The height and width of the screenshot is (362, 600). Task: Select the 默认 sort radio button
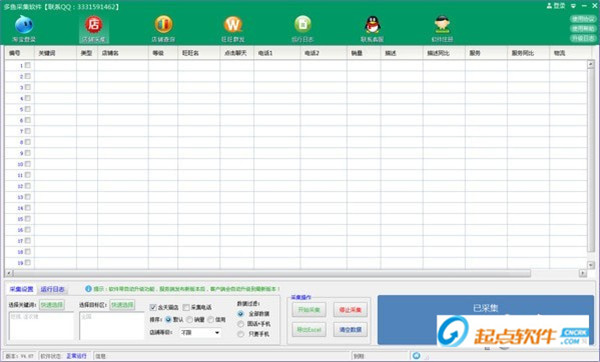tap(168, 320)
